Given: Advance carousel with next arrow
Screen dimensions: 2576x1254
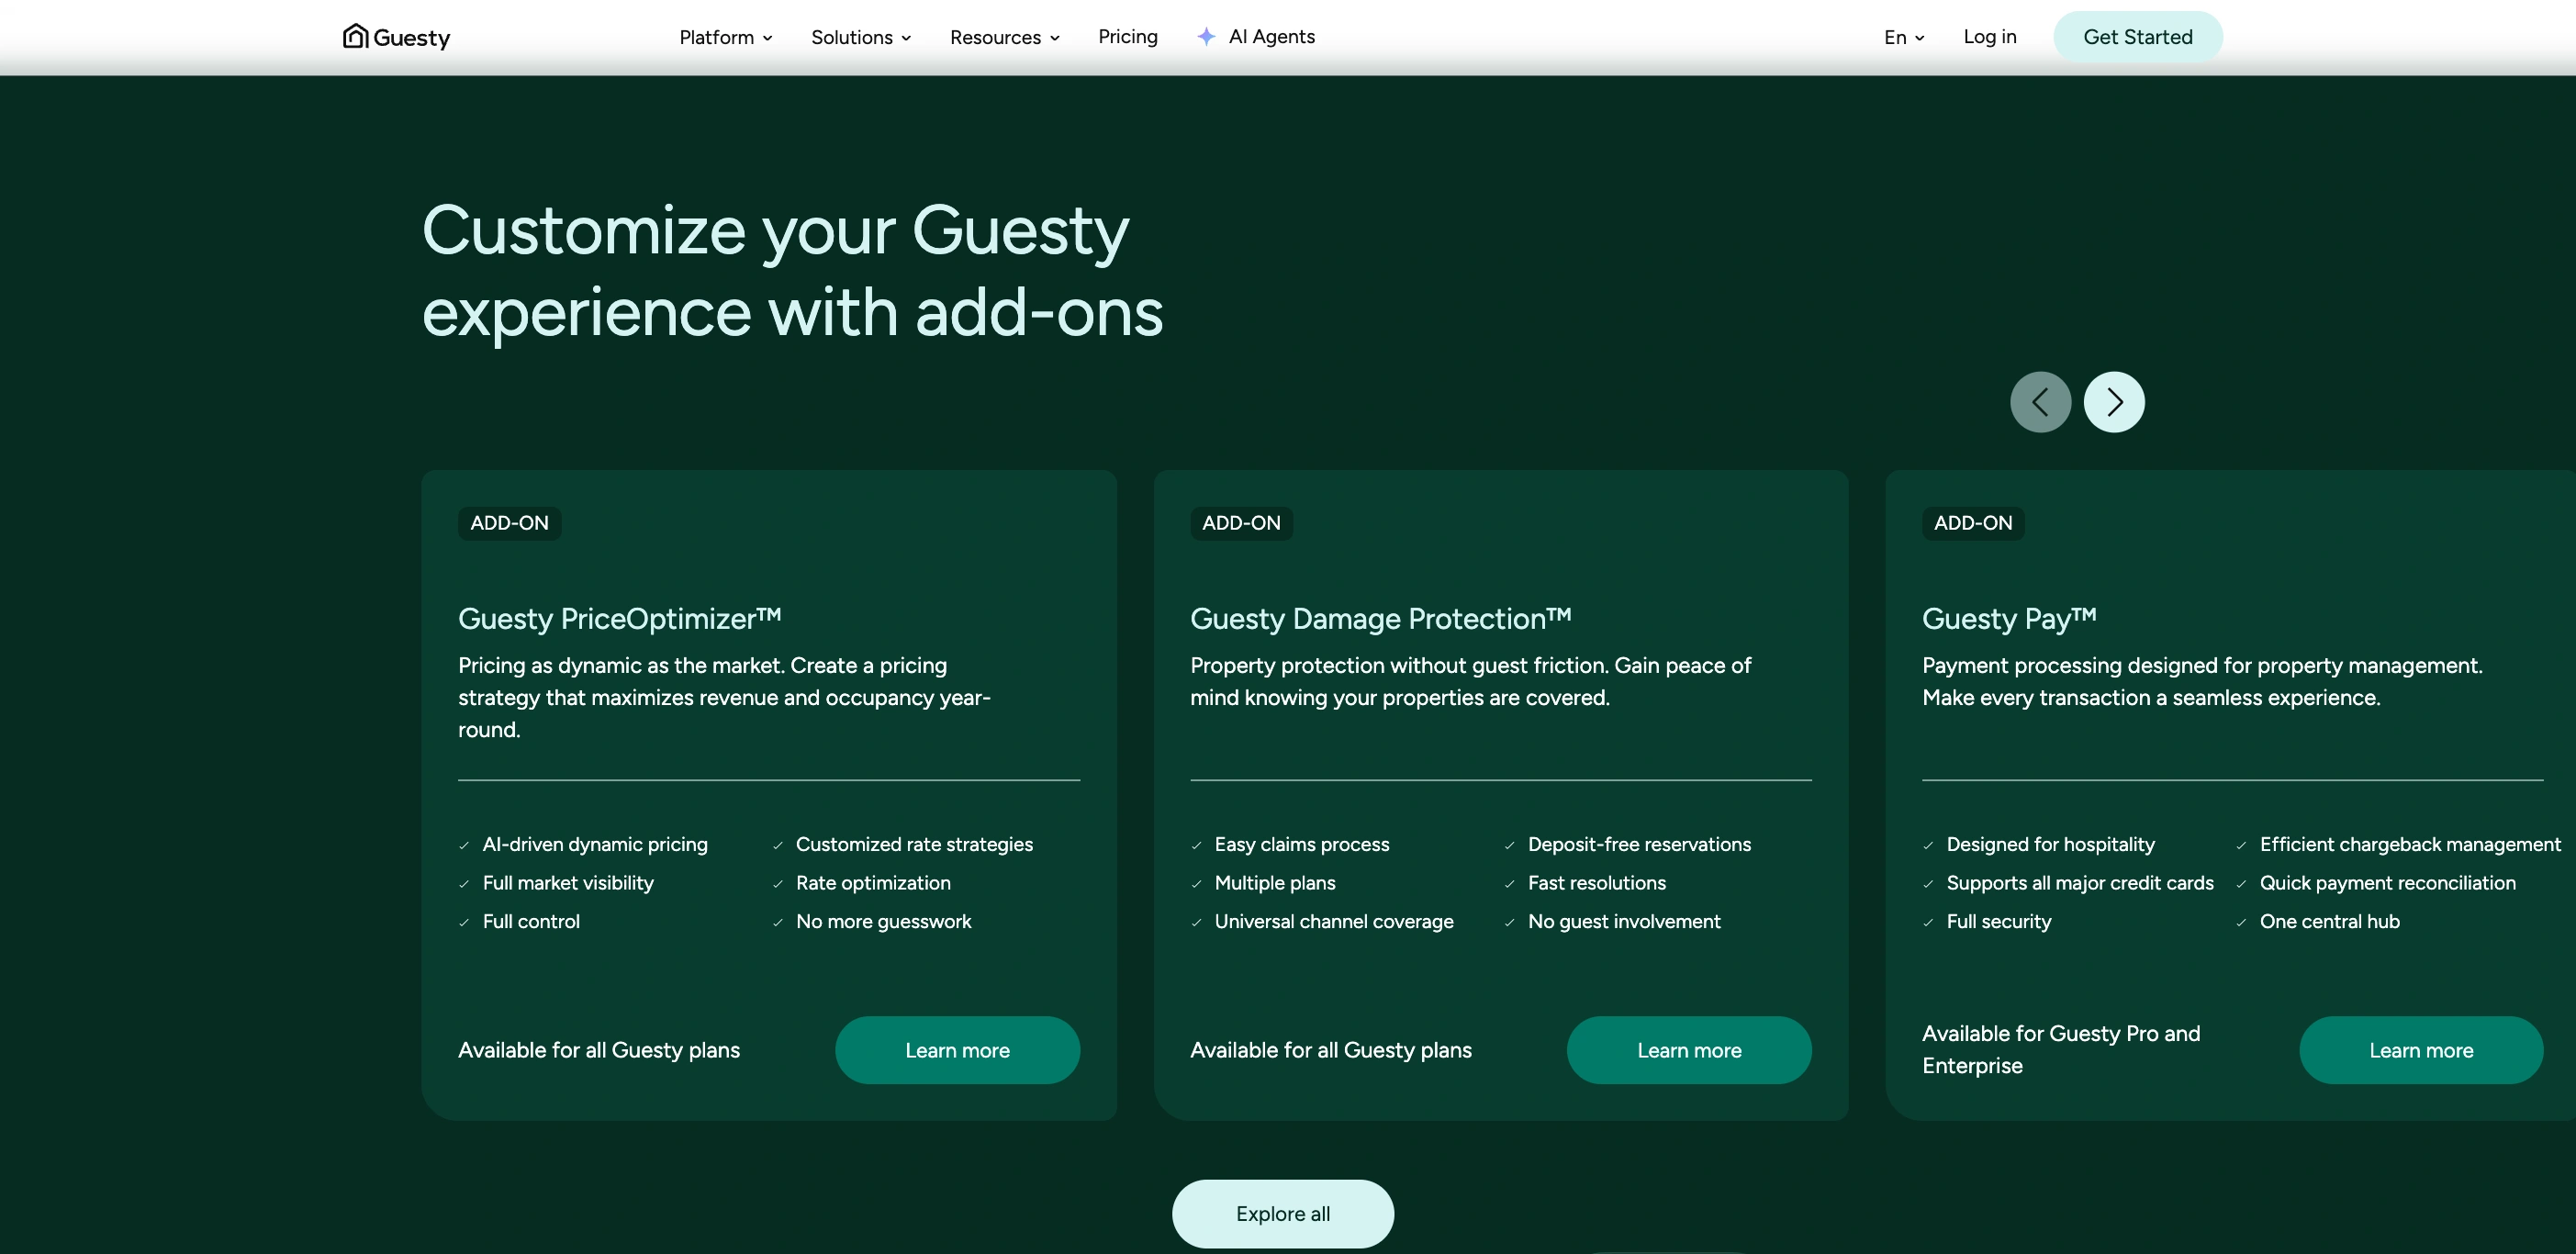Looking at the screenshot, I should pyautogui.click(x=2113, y=402).
